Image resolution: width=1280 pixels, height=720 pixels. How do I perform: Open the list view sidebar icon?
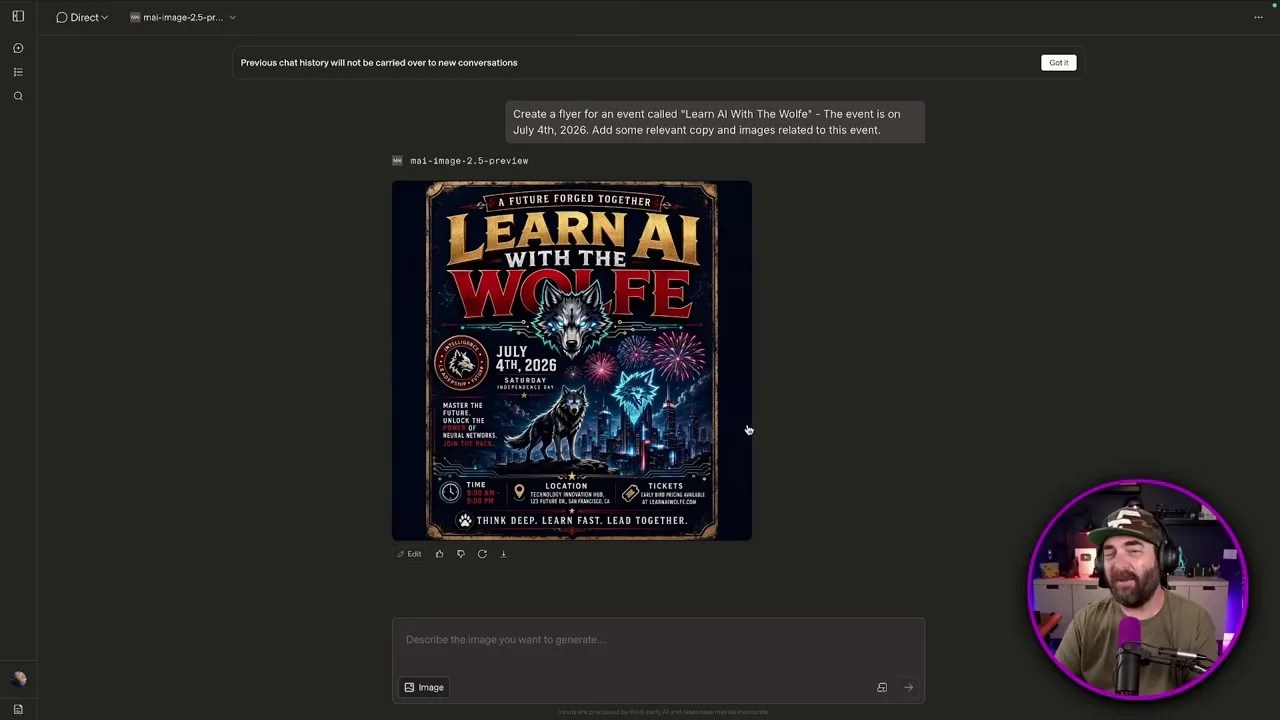click(x=18, y=72)
